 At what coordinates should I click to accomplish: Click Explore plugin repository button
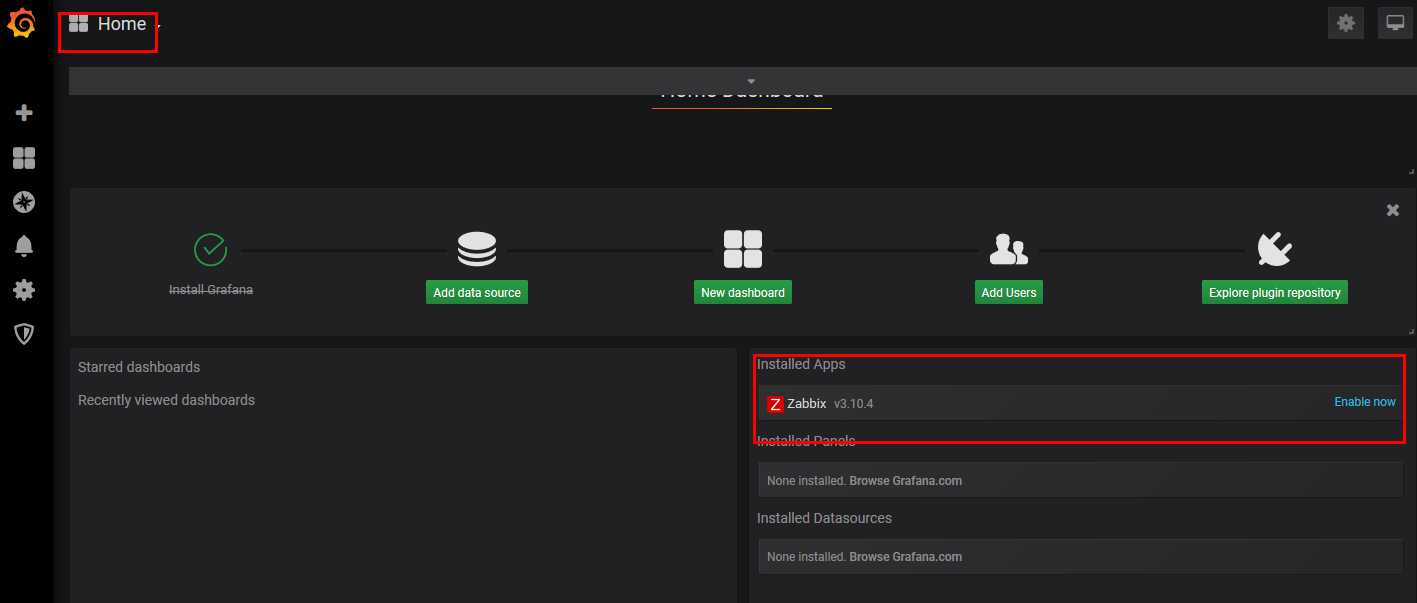[1275, 293]
